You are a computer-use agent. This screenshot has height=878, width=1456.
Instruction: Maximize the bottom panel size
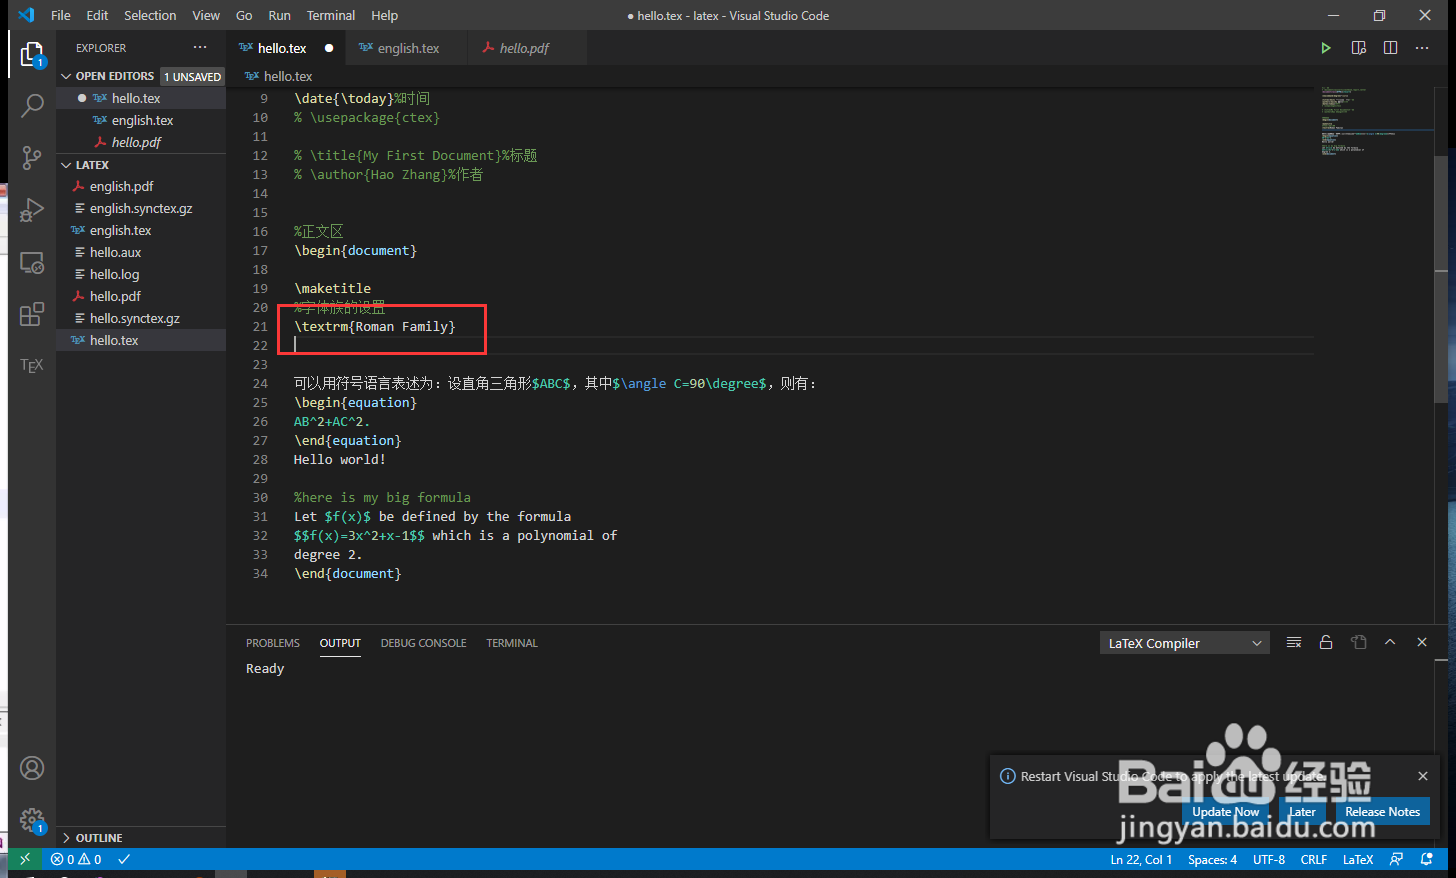[1390, 643]
